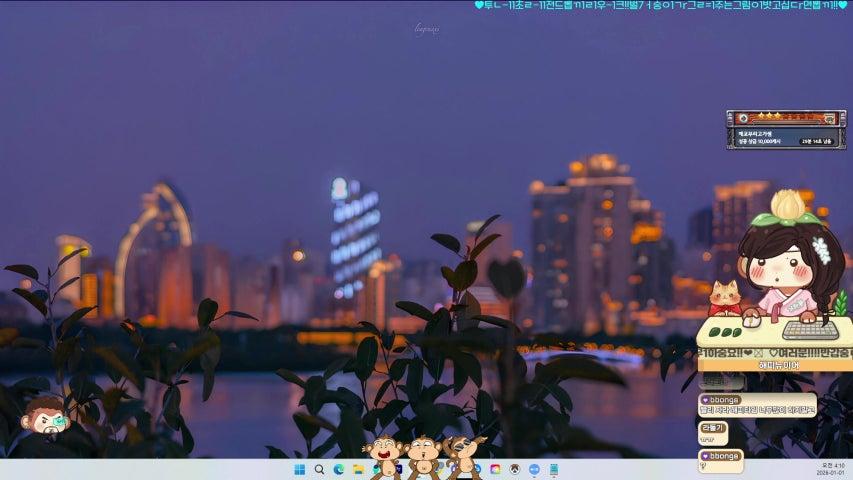Open the teal phone-shaped taskbar app
This screenshot has width=853, height=480.
554,470
